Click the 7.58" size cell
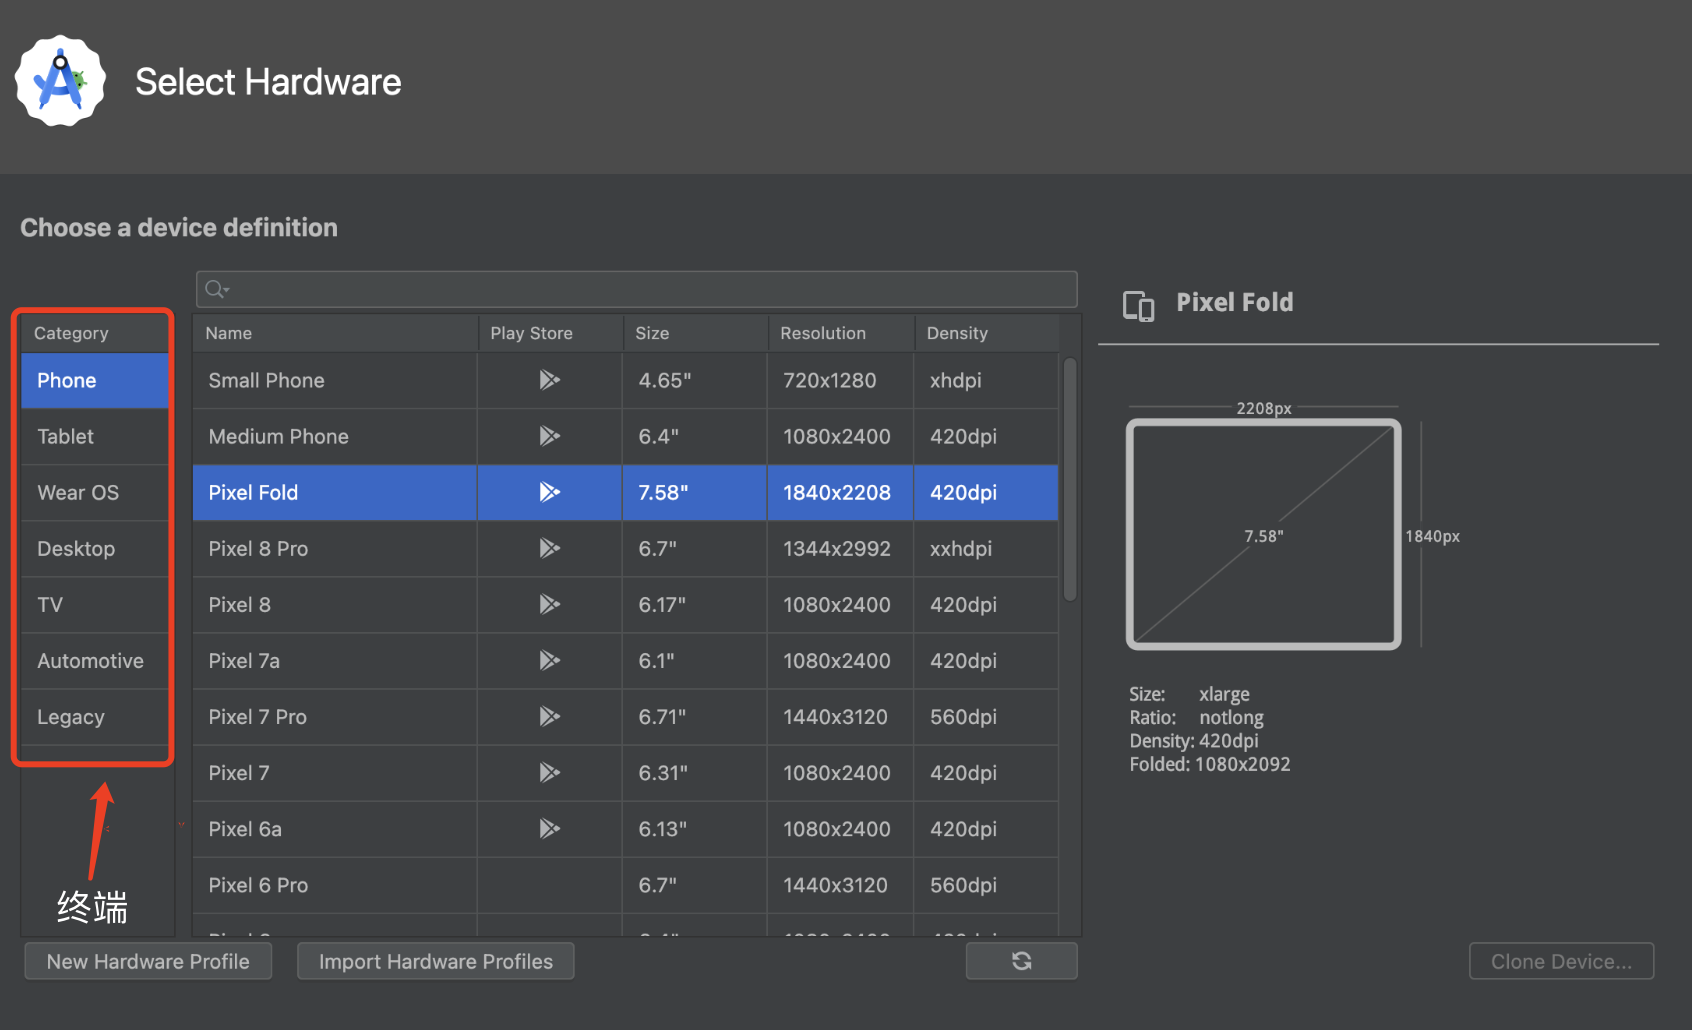 pos(695,492)
